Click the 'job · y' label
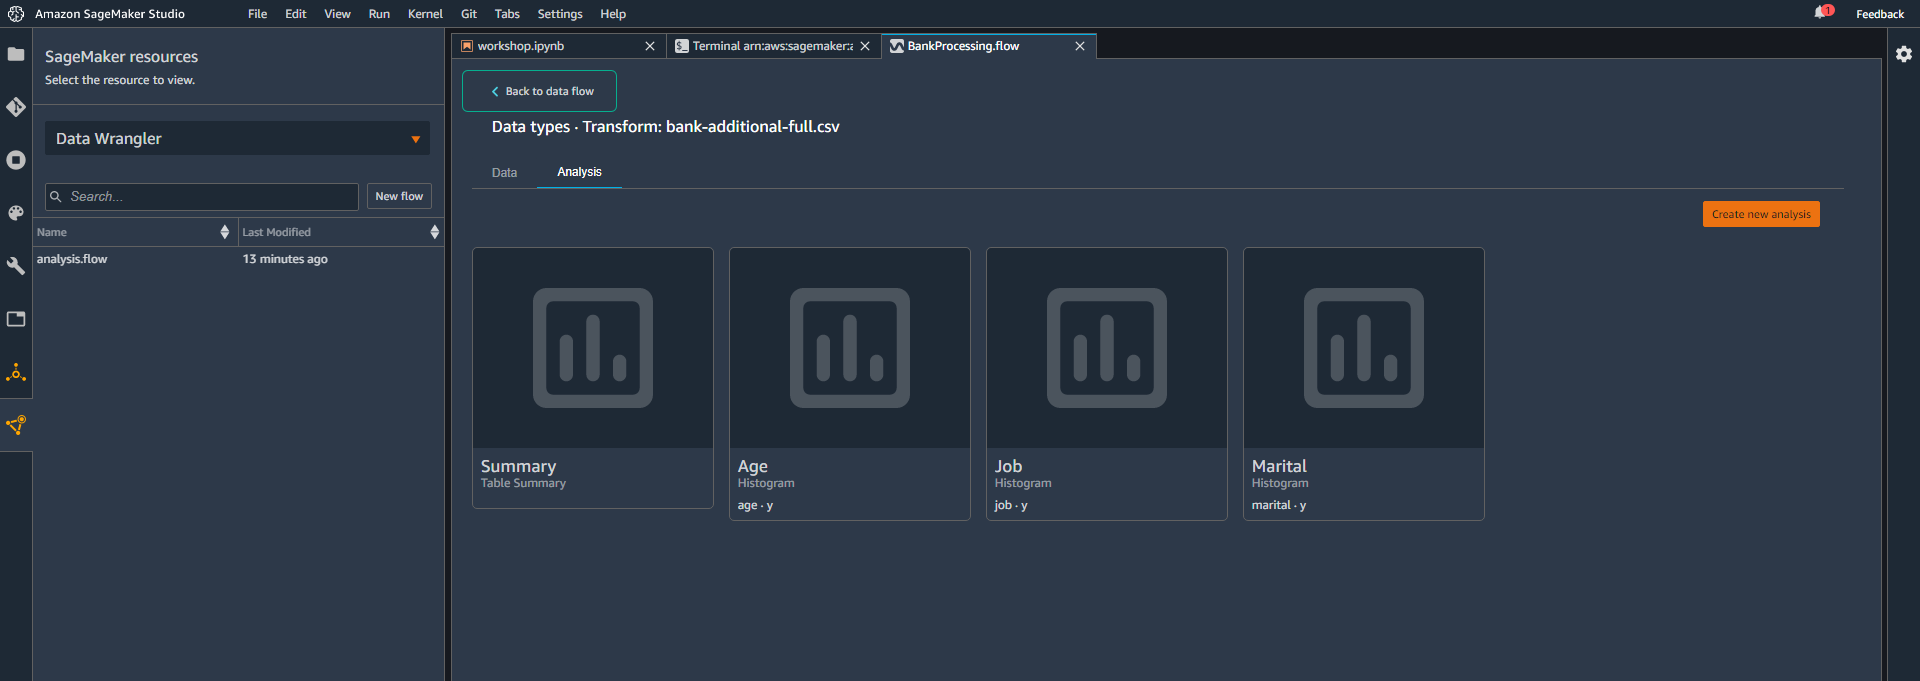The height and width of the screenshot is (681, 1920). coord(1011,506)
